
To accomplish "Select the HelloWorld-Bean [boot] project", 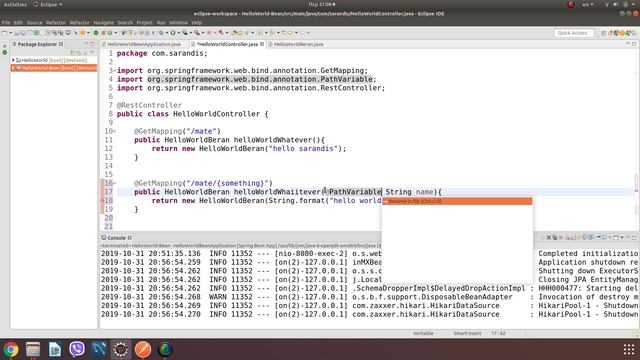I will coord(54,68).
